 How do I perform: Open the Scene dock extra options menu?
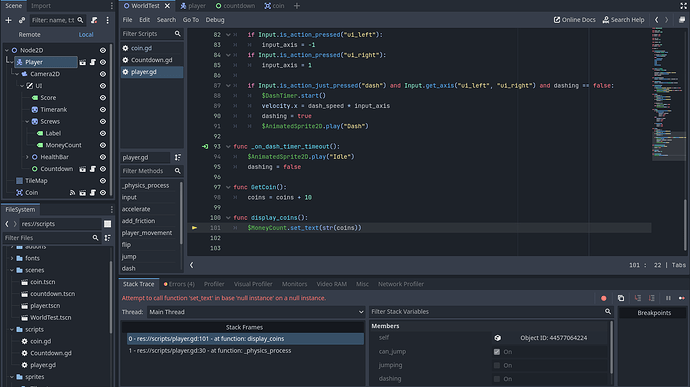[107, 20]
